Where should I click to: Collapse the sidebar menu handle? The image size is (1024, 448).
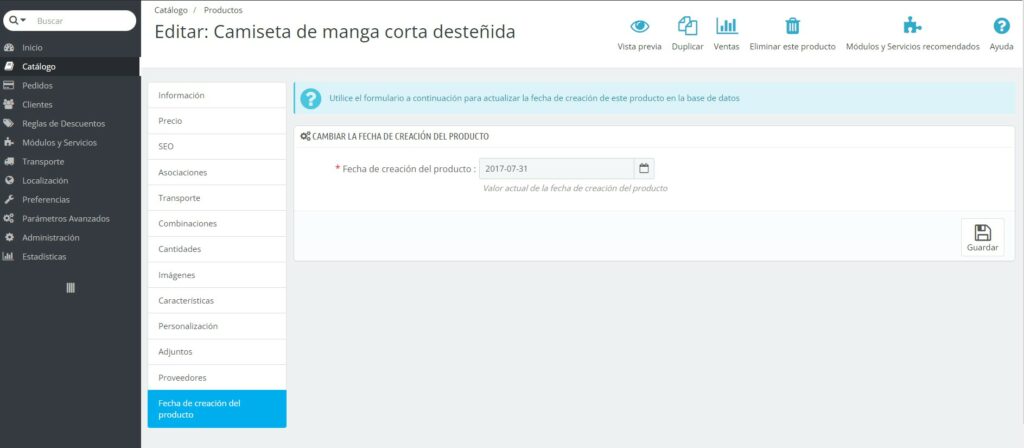tap(70, 288)
